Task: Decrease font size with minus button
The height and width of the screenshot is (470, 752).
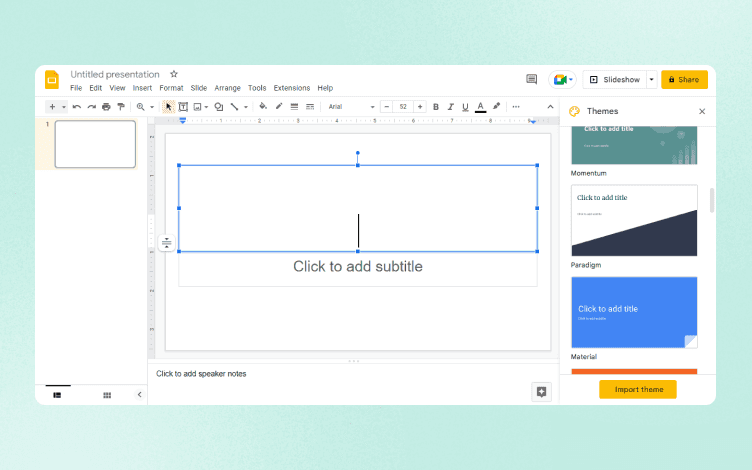Action: tap(387, 106)
